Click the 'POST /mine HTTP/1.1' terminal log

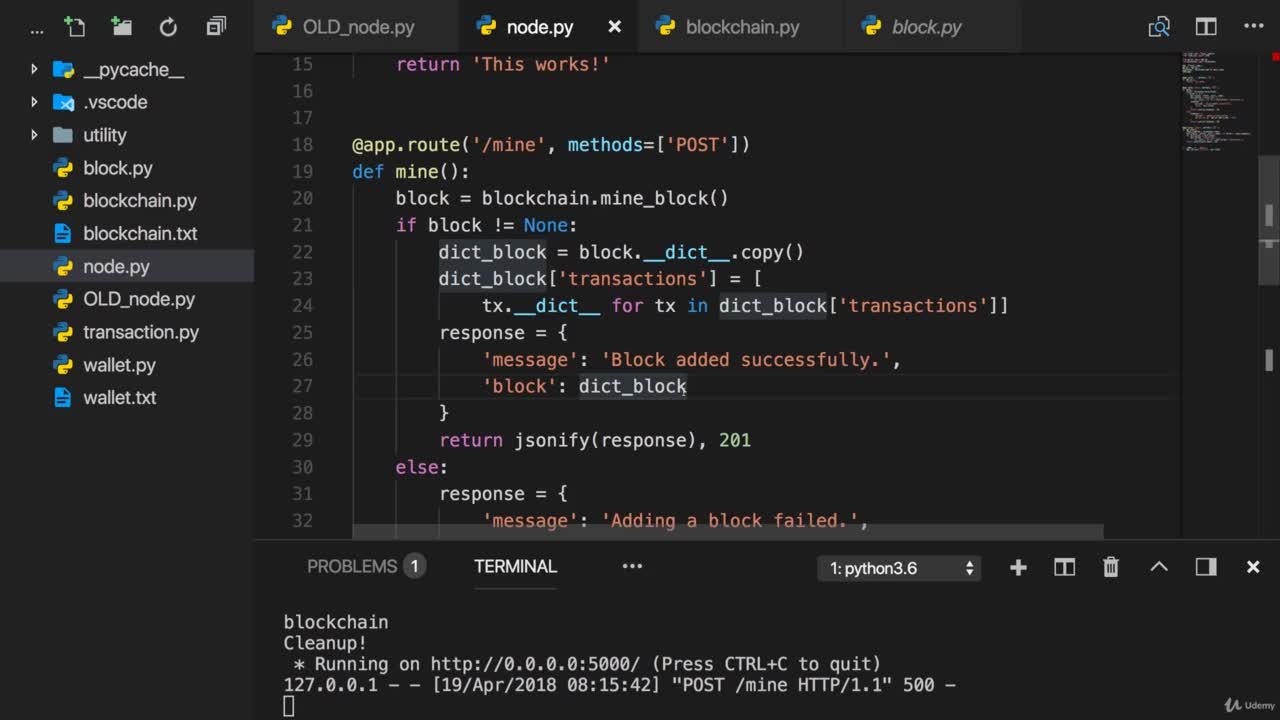786,685
